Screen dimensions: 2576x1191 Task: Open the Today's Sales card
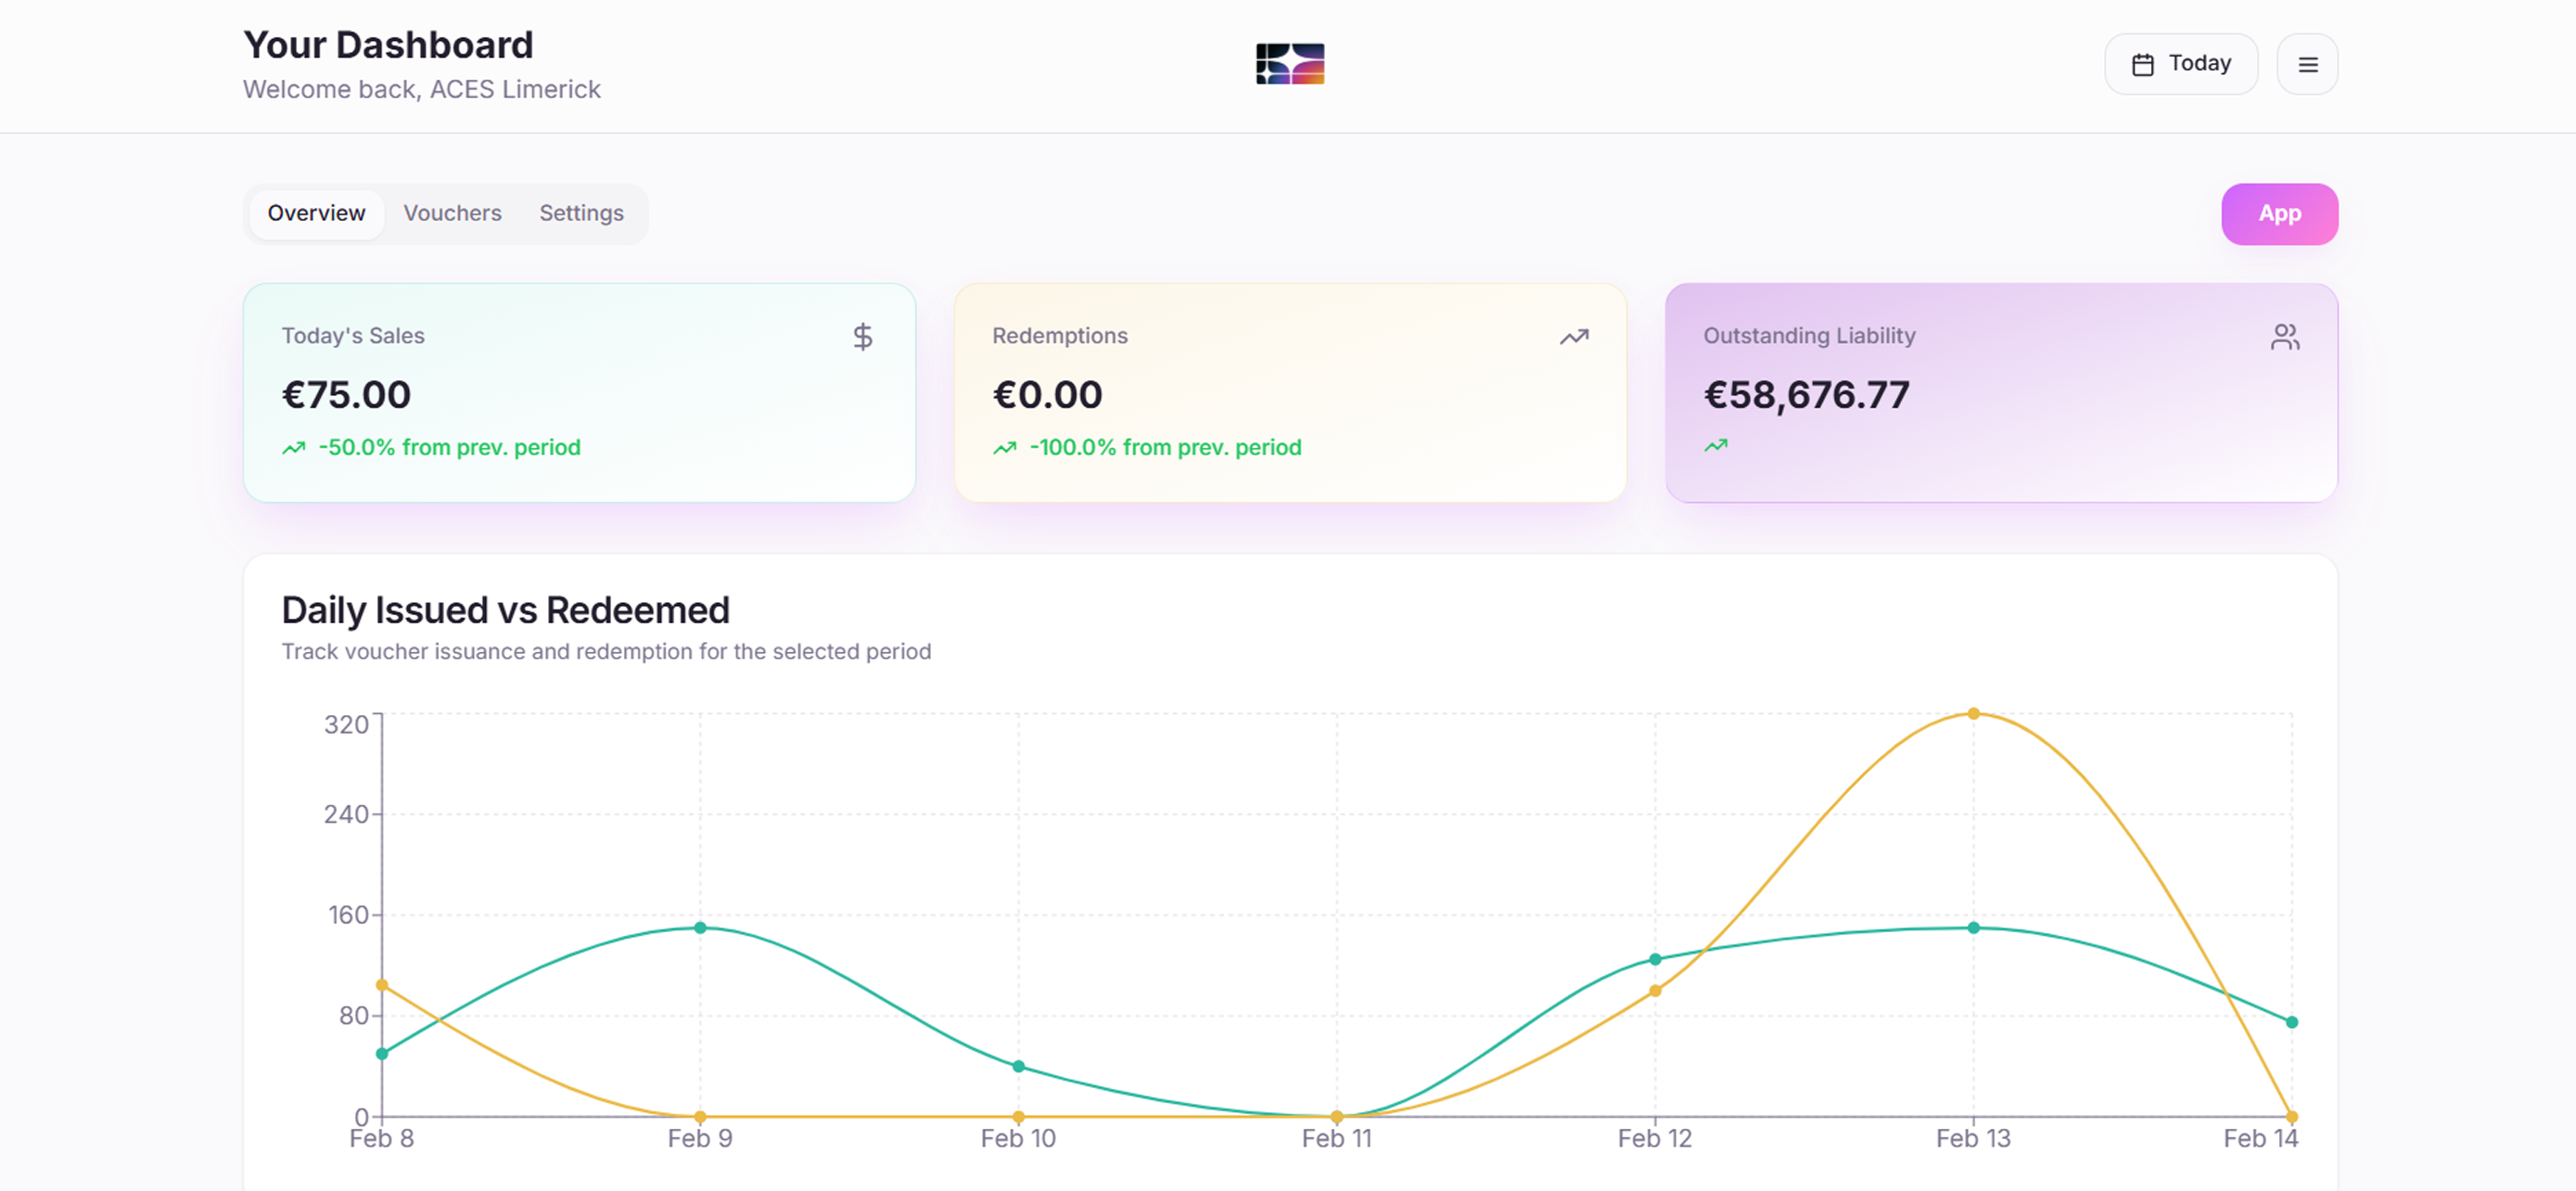pyautogui.click(x=579, y=392)
